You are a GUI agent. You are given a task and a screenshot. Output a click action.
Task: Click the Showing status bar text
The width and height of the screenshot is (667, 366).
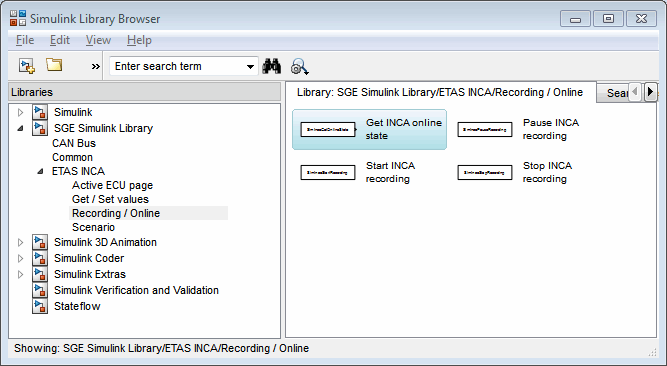click(x=162, y=348)
